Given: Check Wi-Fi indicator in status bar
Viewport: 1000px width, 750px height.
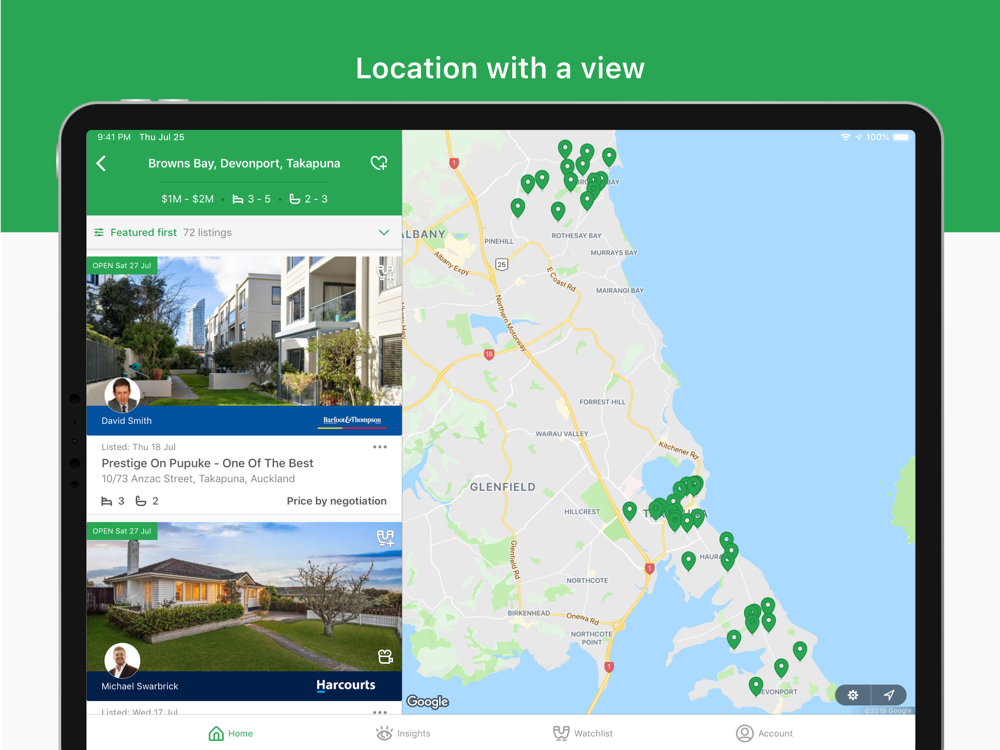Looking at the screenshot, I should (x=846, y=137).
